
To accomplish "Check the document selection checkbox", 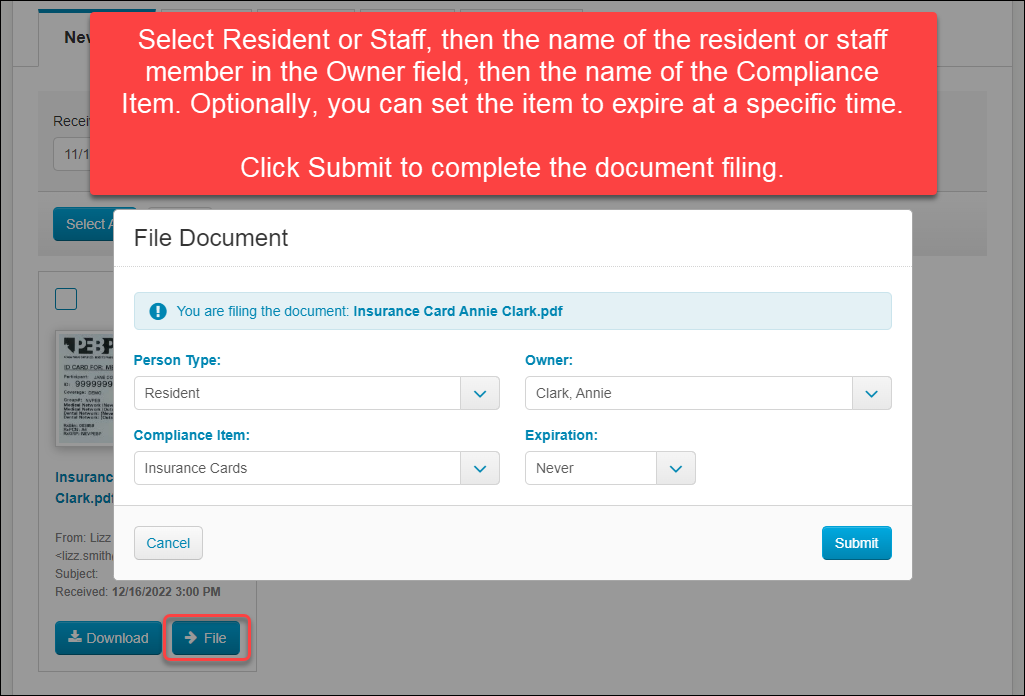I will click(x=65, y=299).
